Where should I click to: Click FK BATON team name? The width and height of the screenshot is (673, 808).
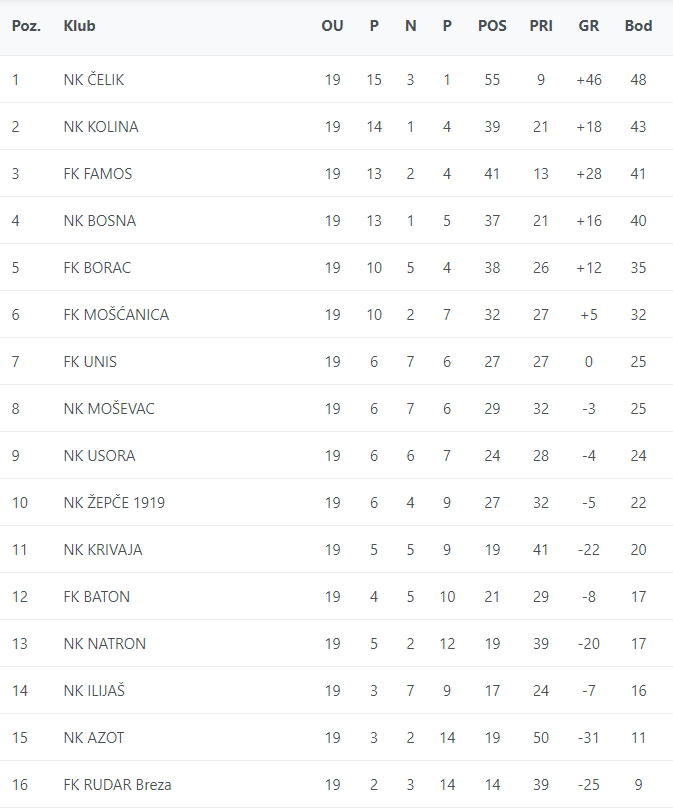coord(97,597)
